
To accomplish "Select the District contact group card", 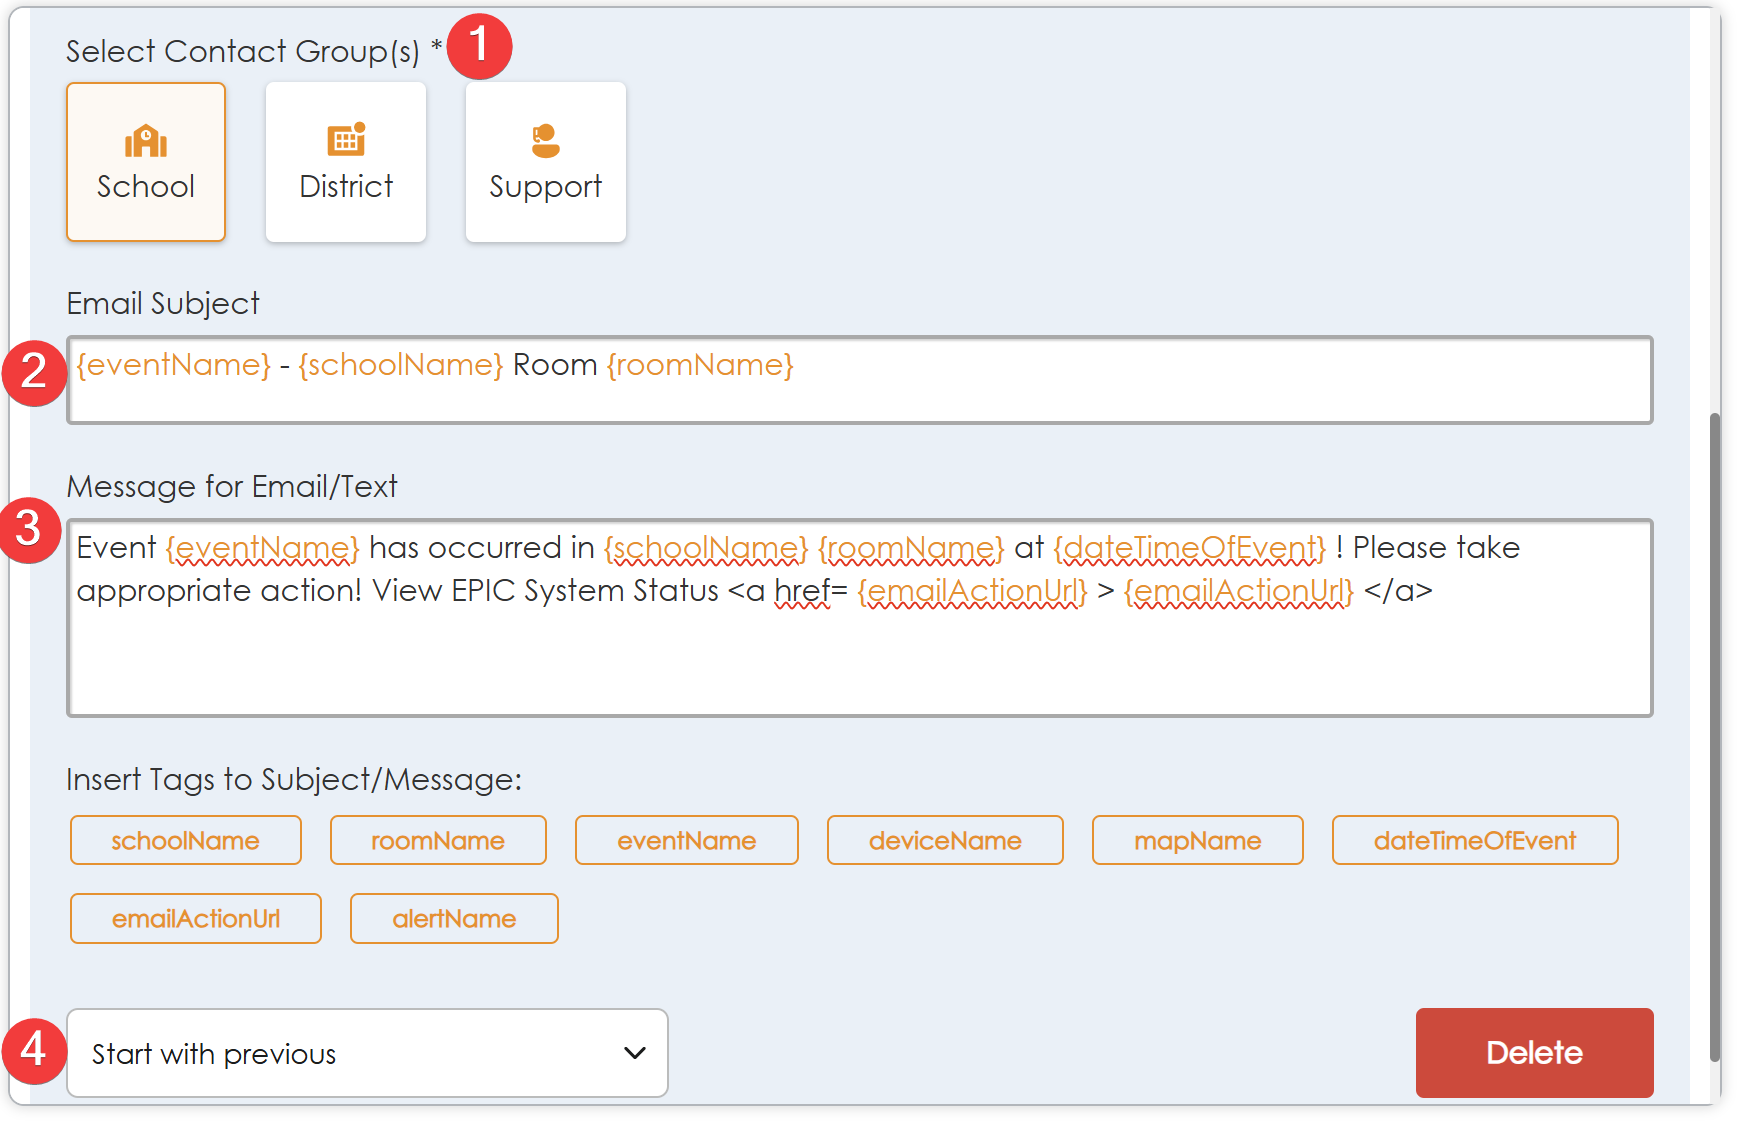I will 346,162.
